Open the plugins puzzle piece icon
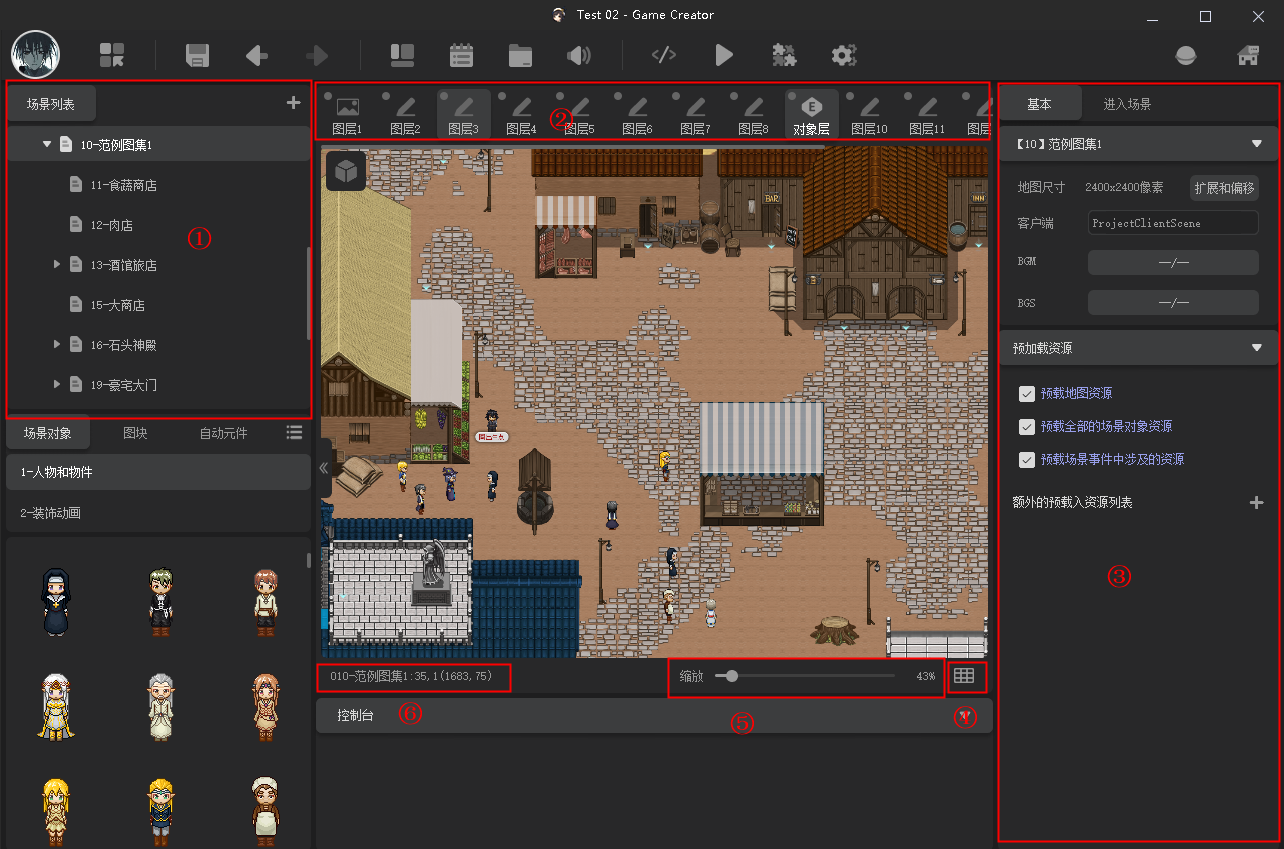 tap(784, 55)
